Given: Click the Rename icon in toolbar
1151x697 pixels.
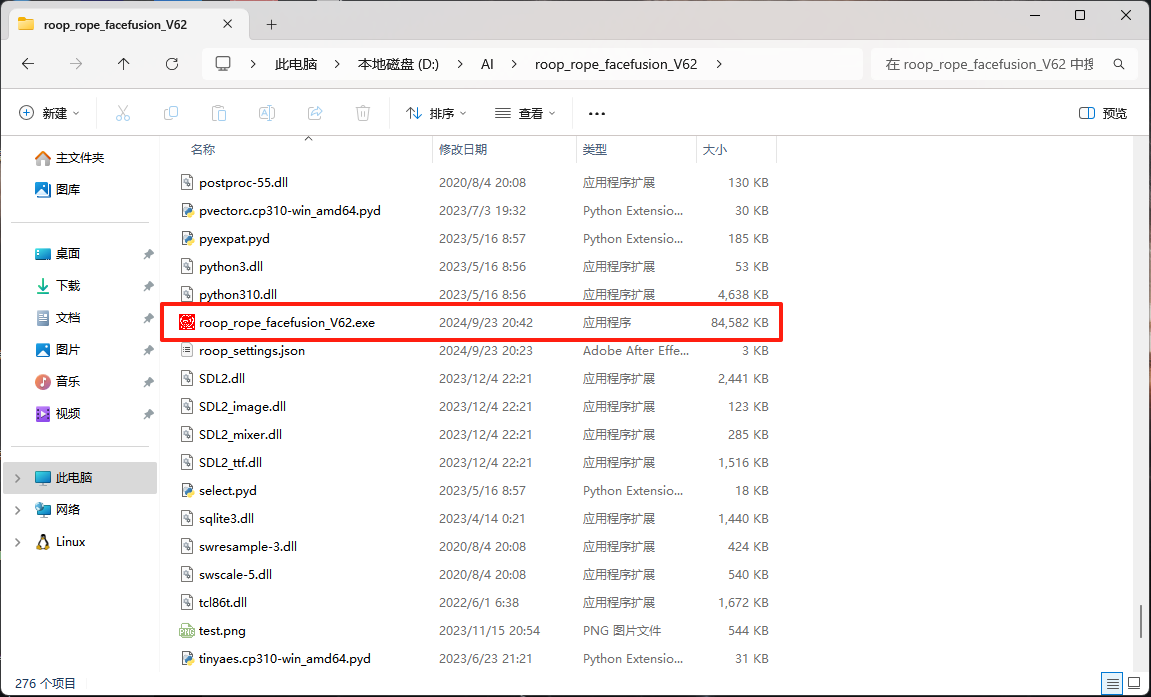Looking at the screenshot, I should [267, 113].
